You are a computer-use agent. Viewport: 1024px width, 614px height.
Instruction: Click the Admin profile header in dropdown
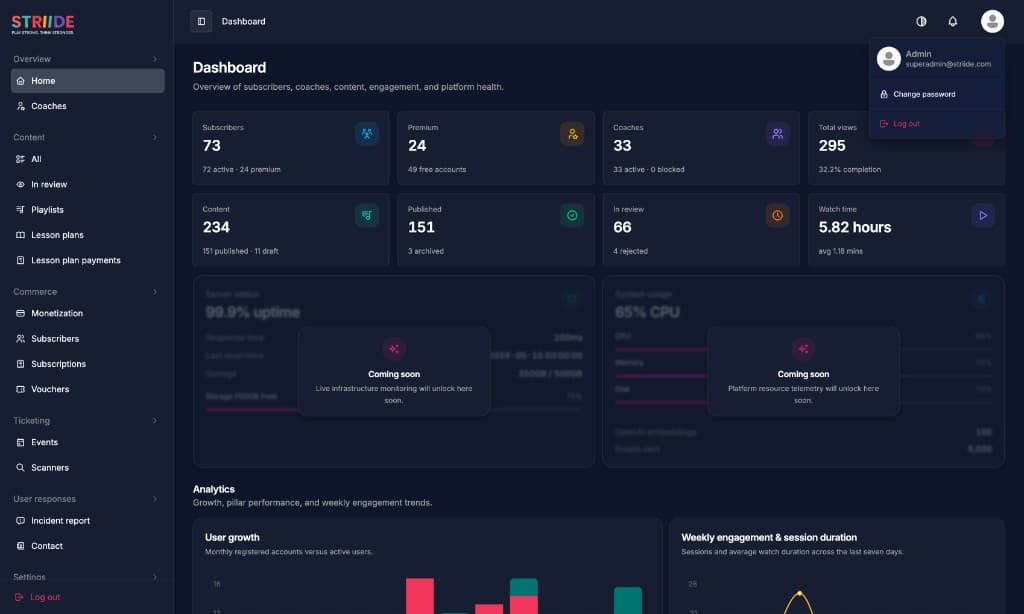pos(936,59)
